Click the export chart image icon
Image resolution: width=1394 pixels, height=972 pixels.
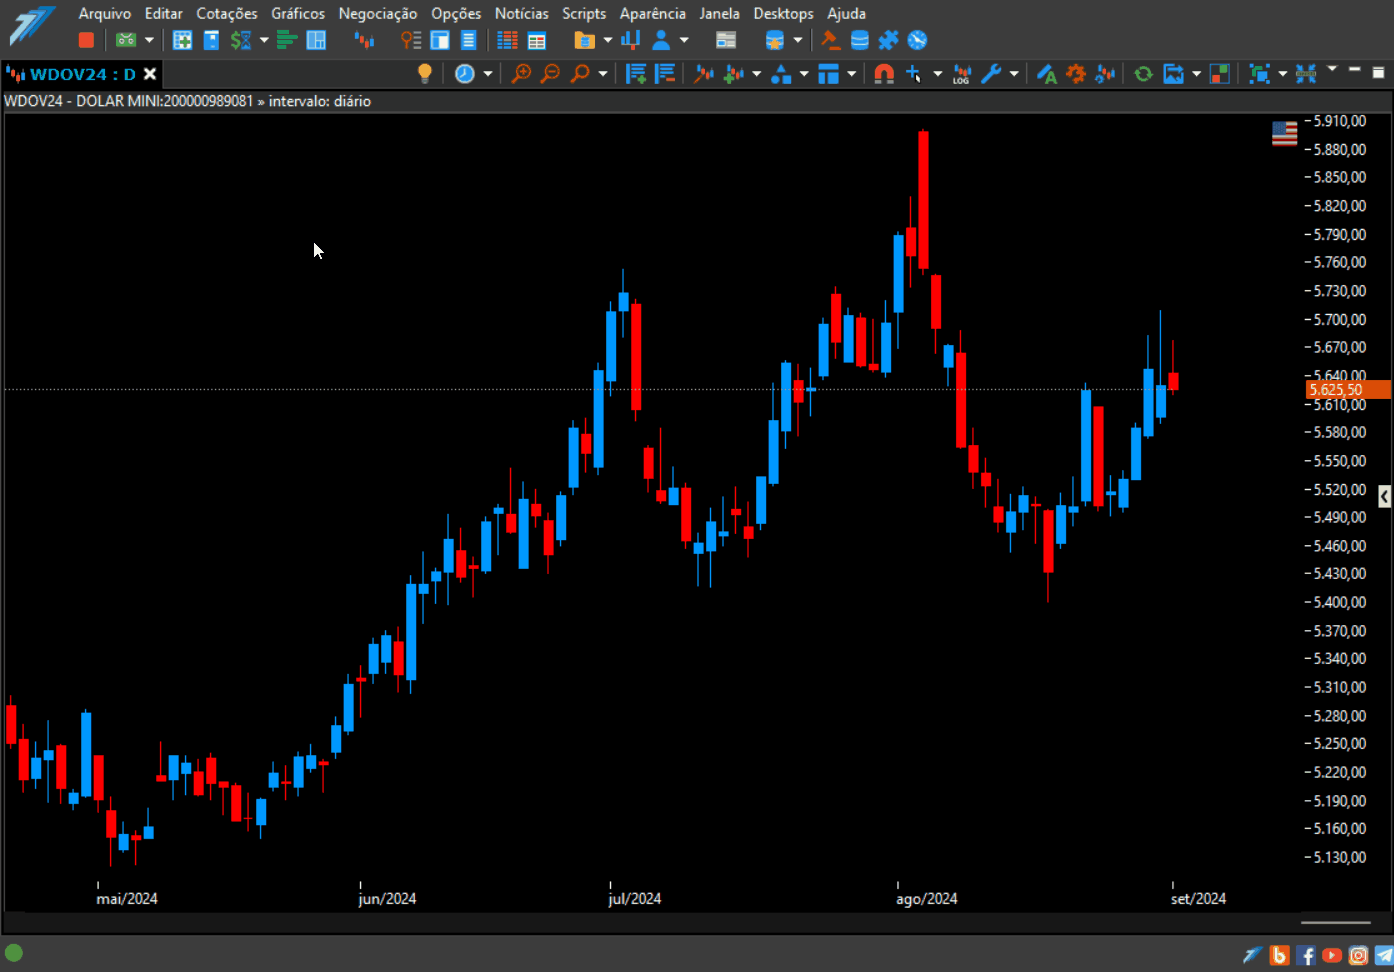pyautogui.click(x=1173, y=74)
